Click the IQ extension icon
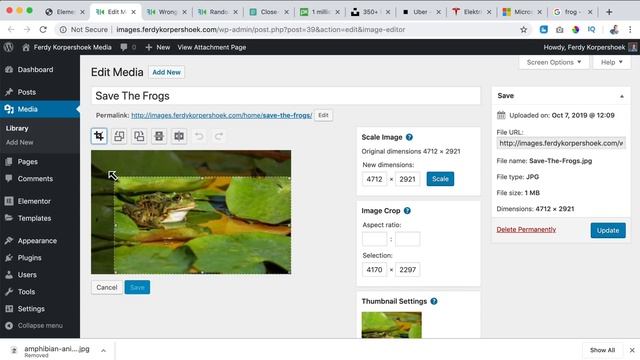 coord(591,29)
